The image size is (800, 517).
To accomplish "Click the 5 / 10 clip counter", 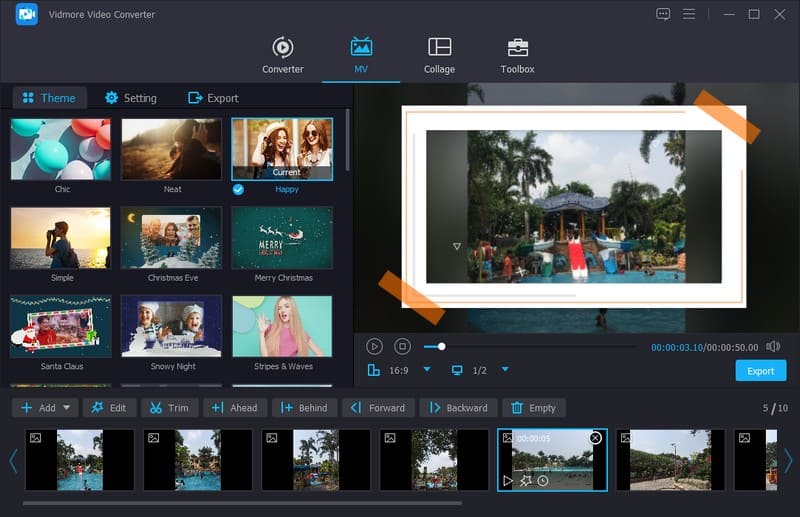I will click(775, 408).
